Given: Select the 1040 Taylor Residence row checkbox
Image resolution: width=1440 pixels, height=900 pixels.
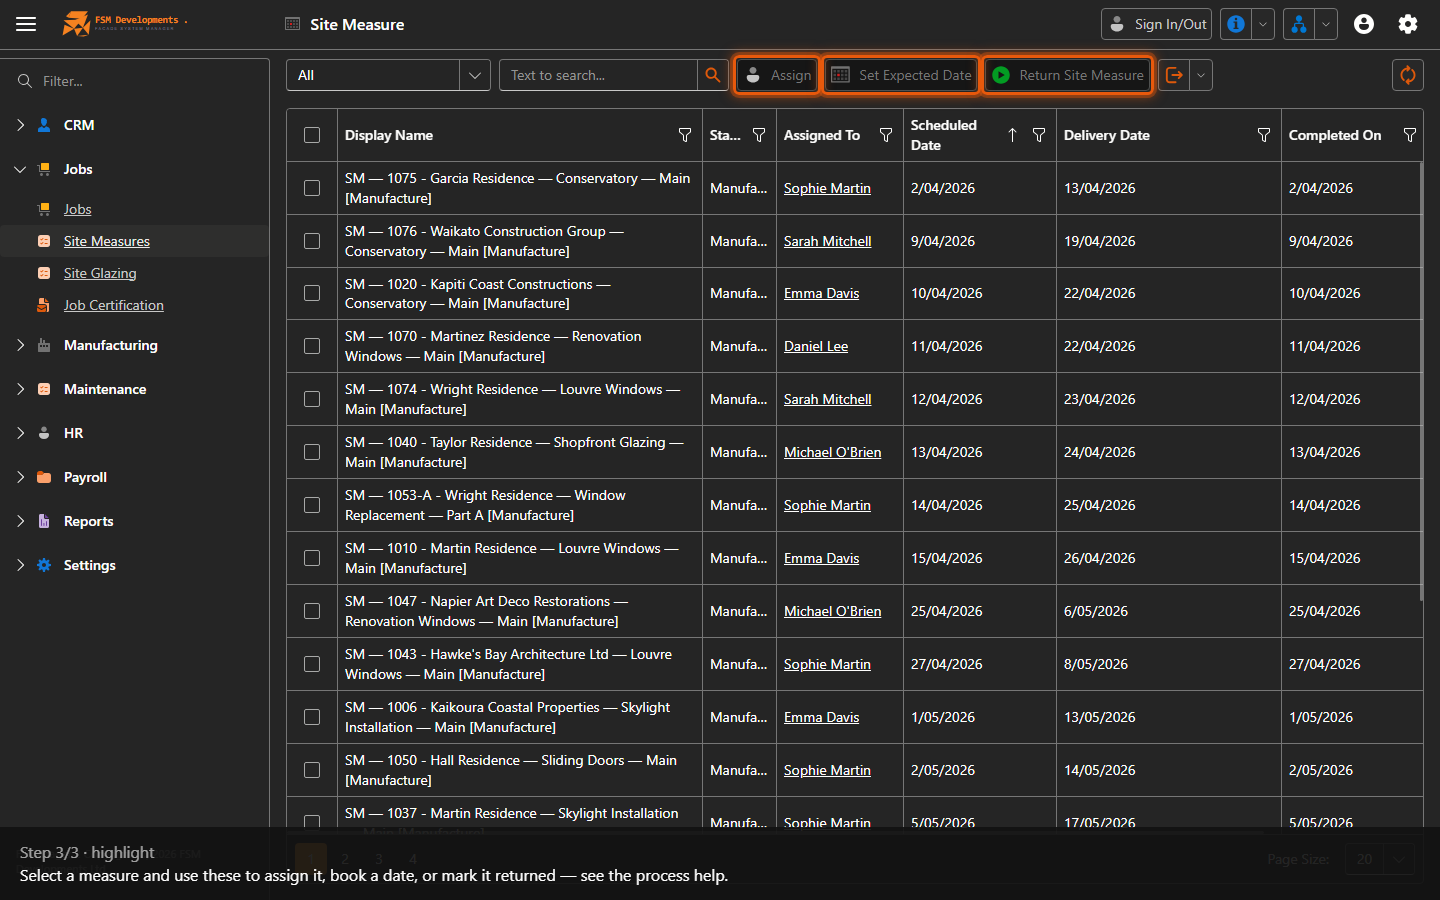Looking at the screenshot, I should click(x=312, y=452).
